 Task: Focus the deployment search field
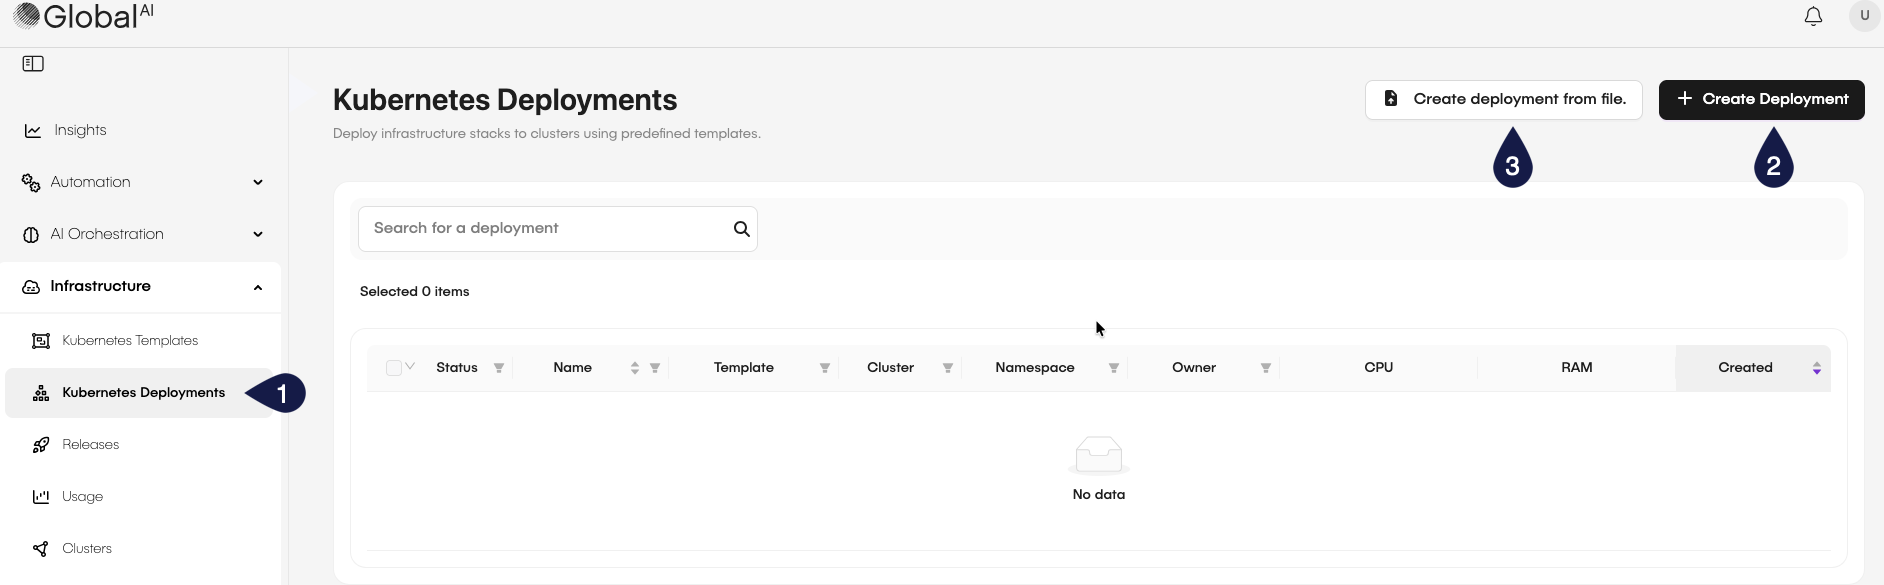pyautogui.click(x=545, y=229)
